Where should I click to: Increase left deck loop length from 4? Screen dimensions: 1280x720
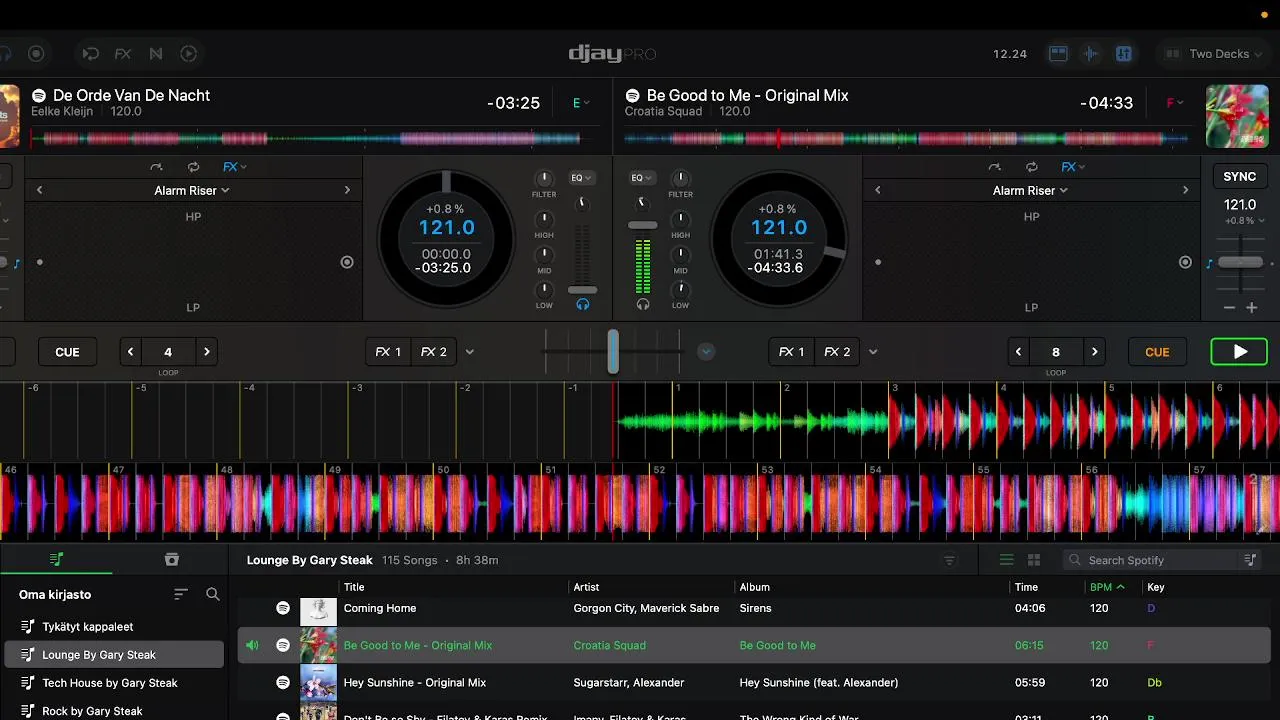tap(206, 352)
